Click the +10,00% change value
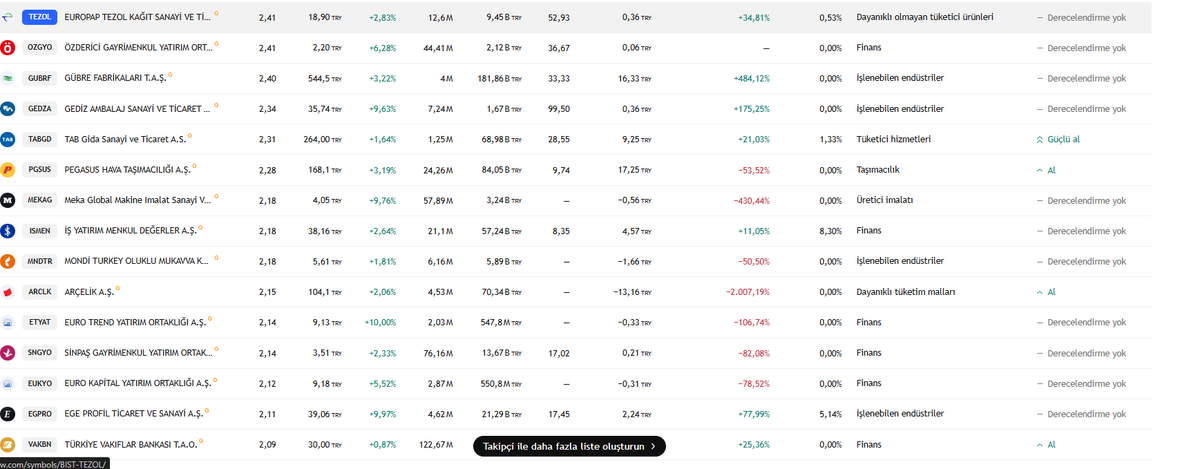Screen dimensions: 1200x469 pyautogui.click(x=382, y=322)
